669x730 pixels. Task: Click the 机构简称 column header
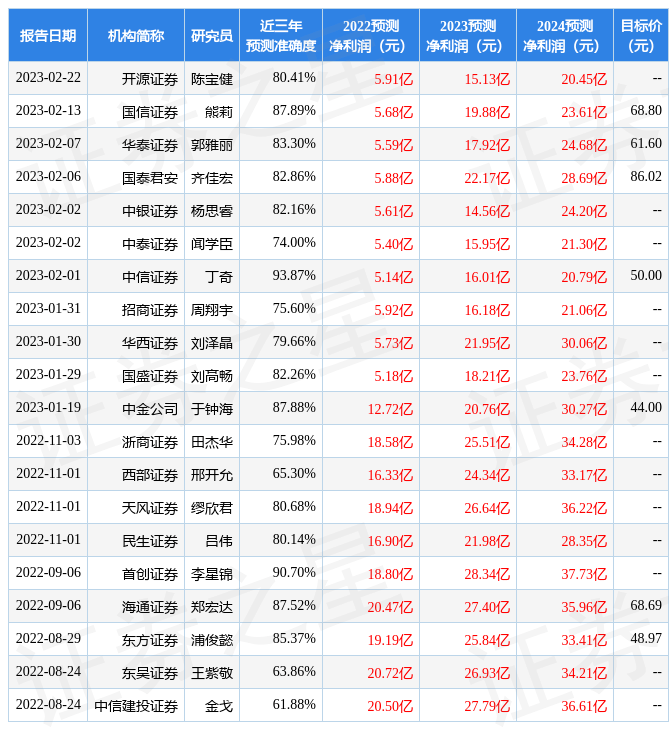[x=136, y=35]
